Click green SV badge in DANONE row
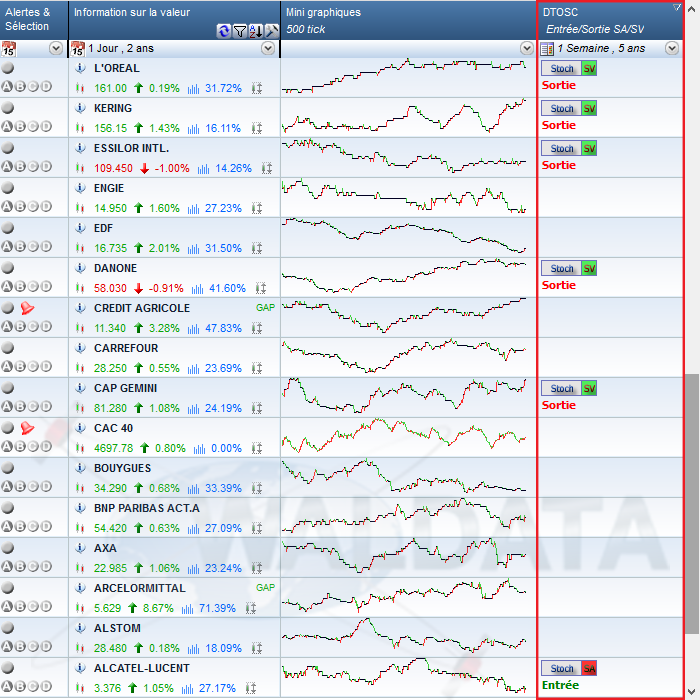Viewport: 700px width, 700px height. [589, 268]
